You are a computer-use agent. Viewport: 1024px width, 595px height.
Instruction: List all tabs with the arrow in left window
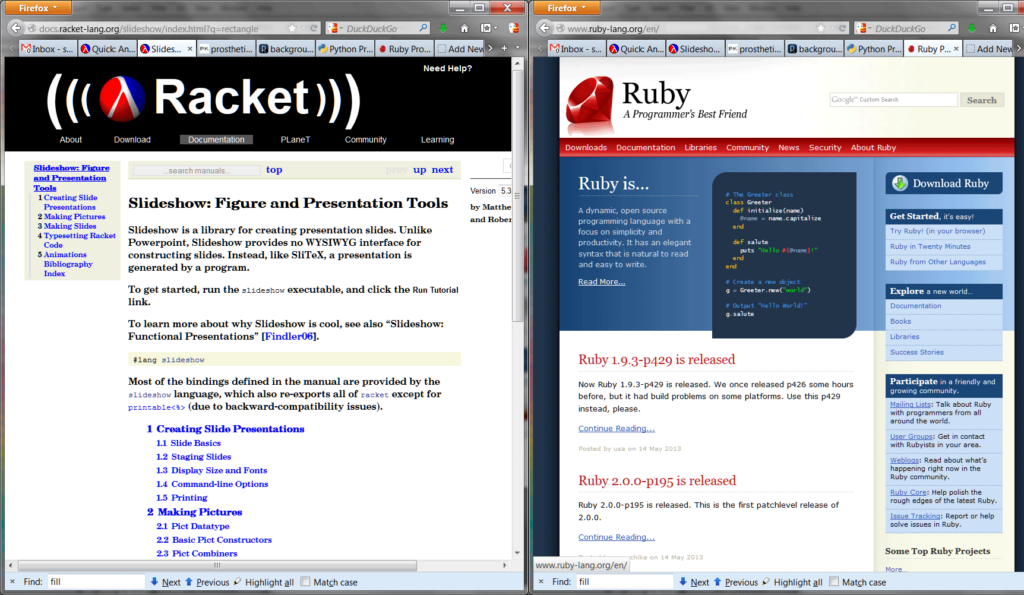[518, 48]
